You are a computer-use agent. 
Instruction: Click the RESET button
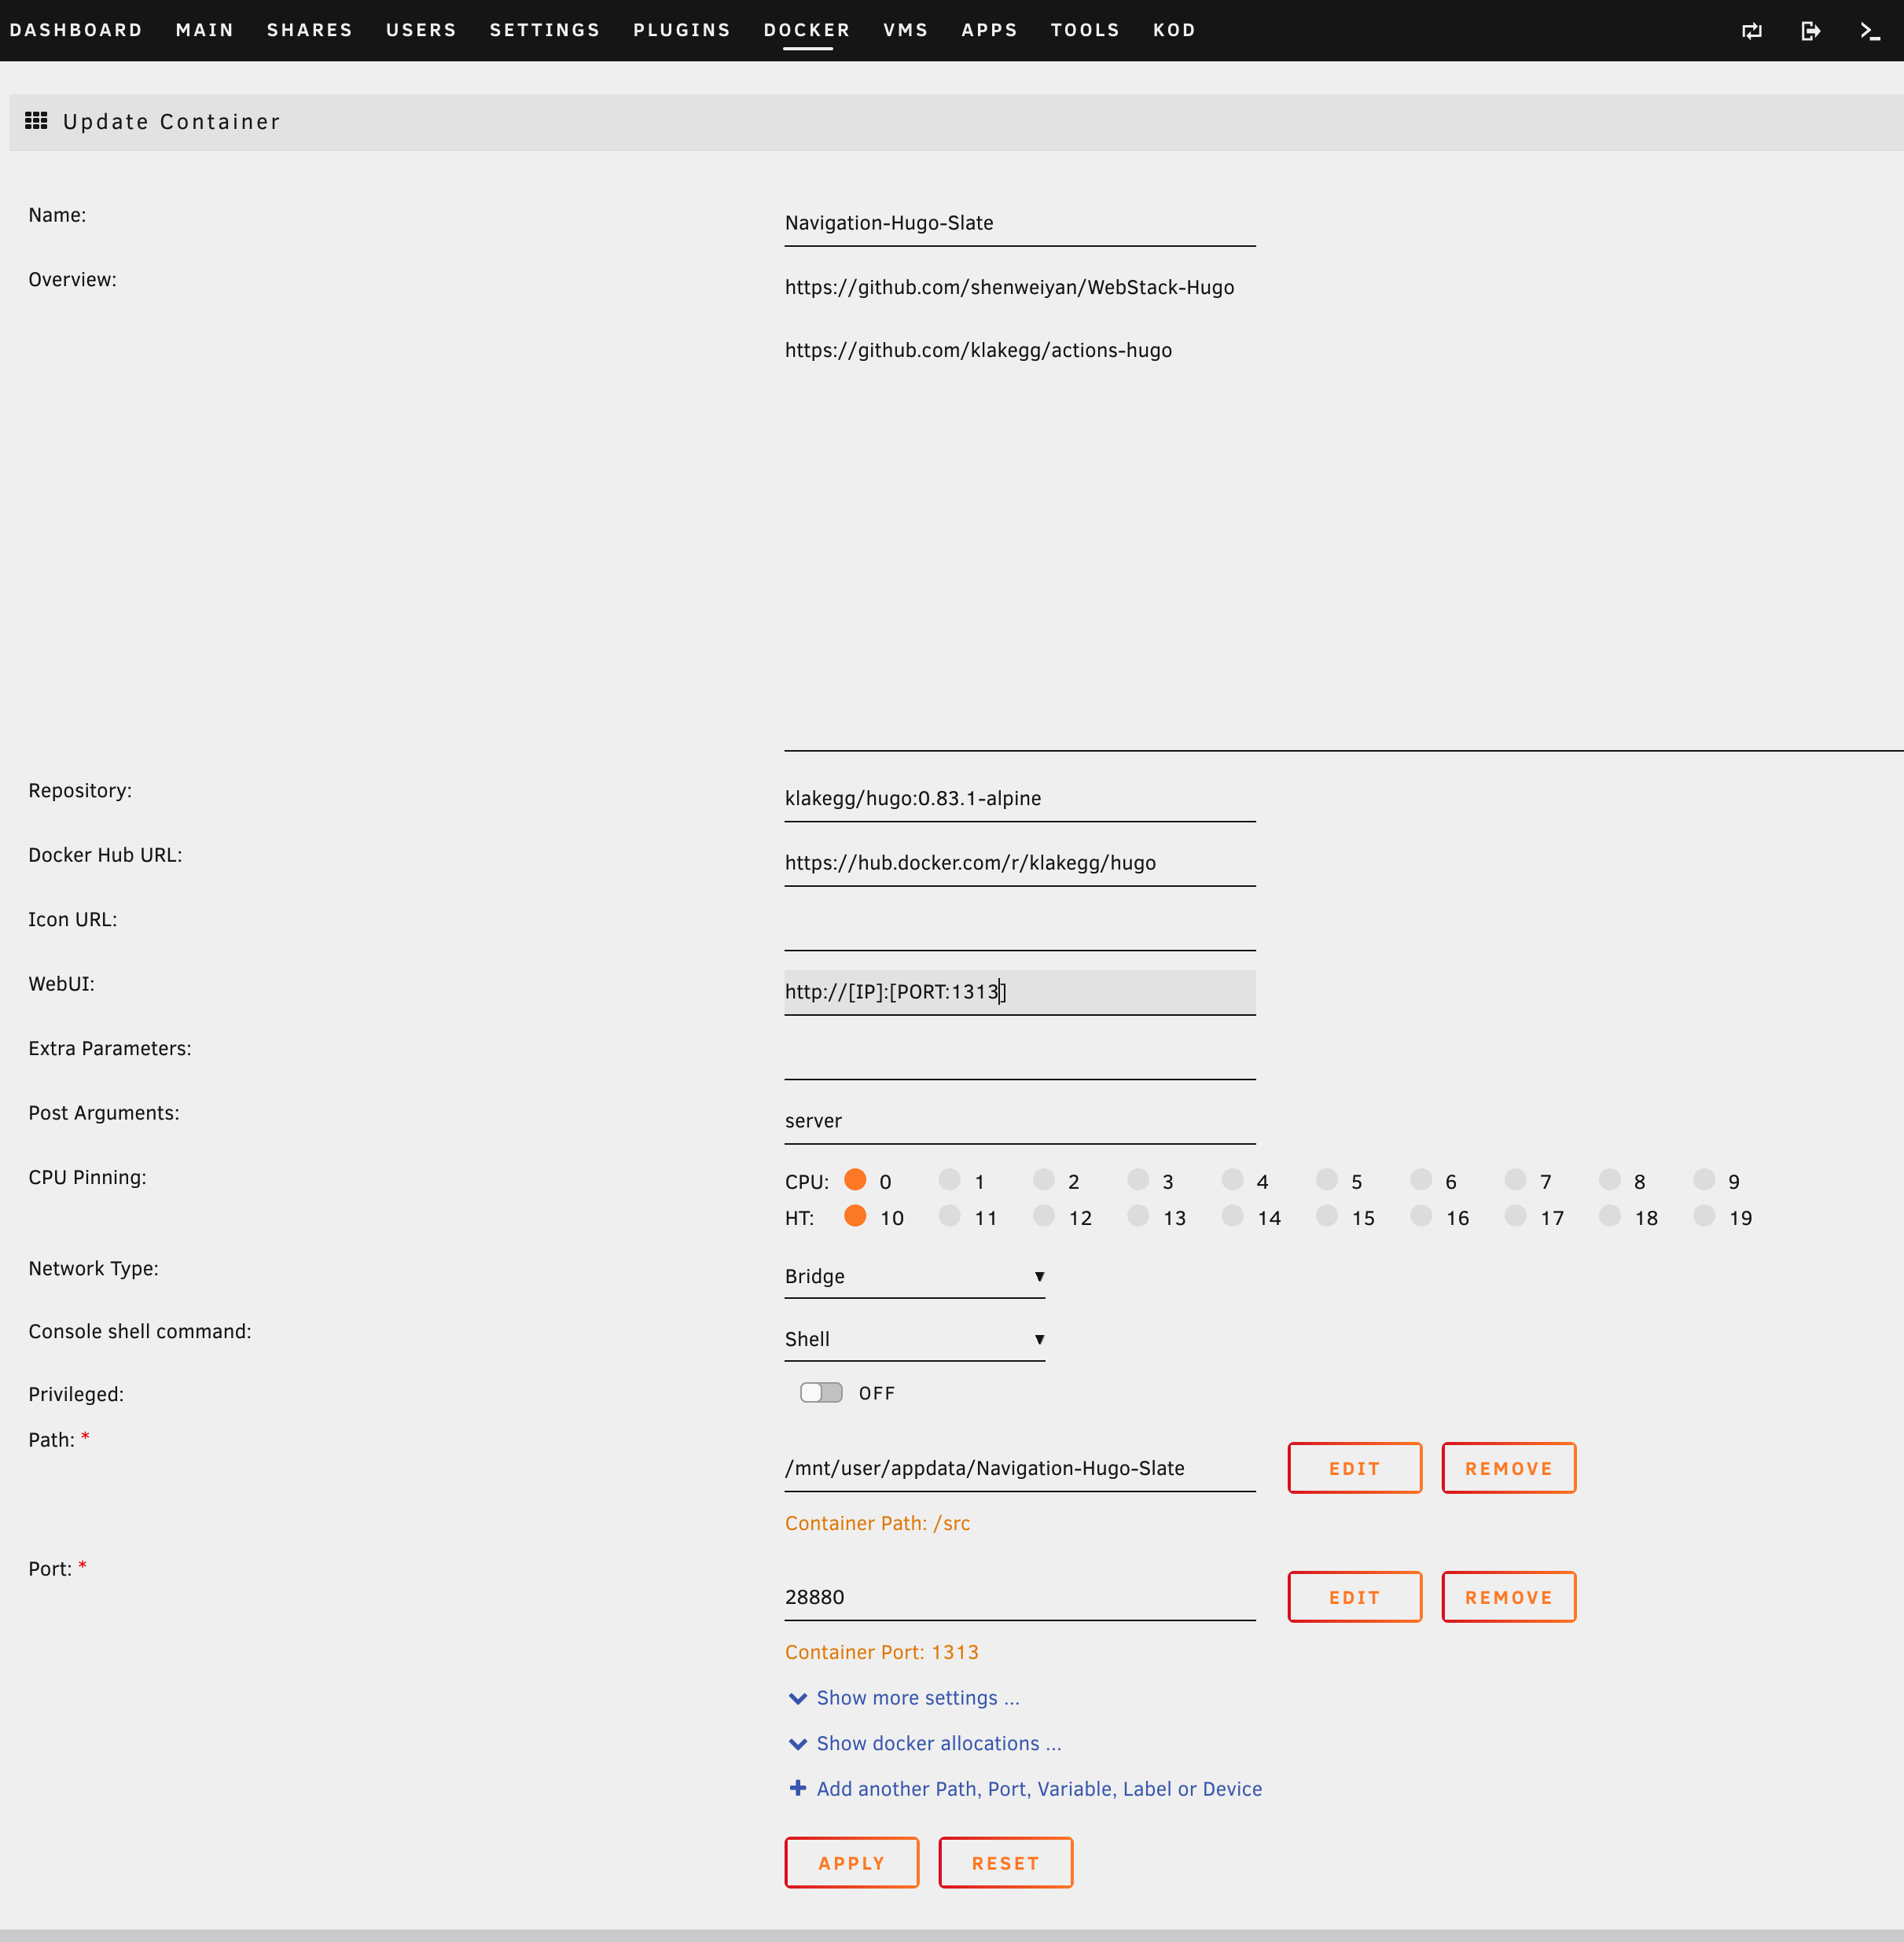(1005, 1862)
